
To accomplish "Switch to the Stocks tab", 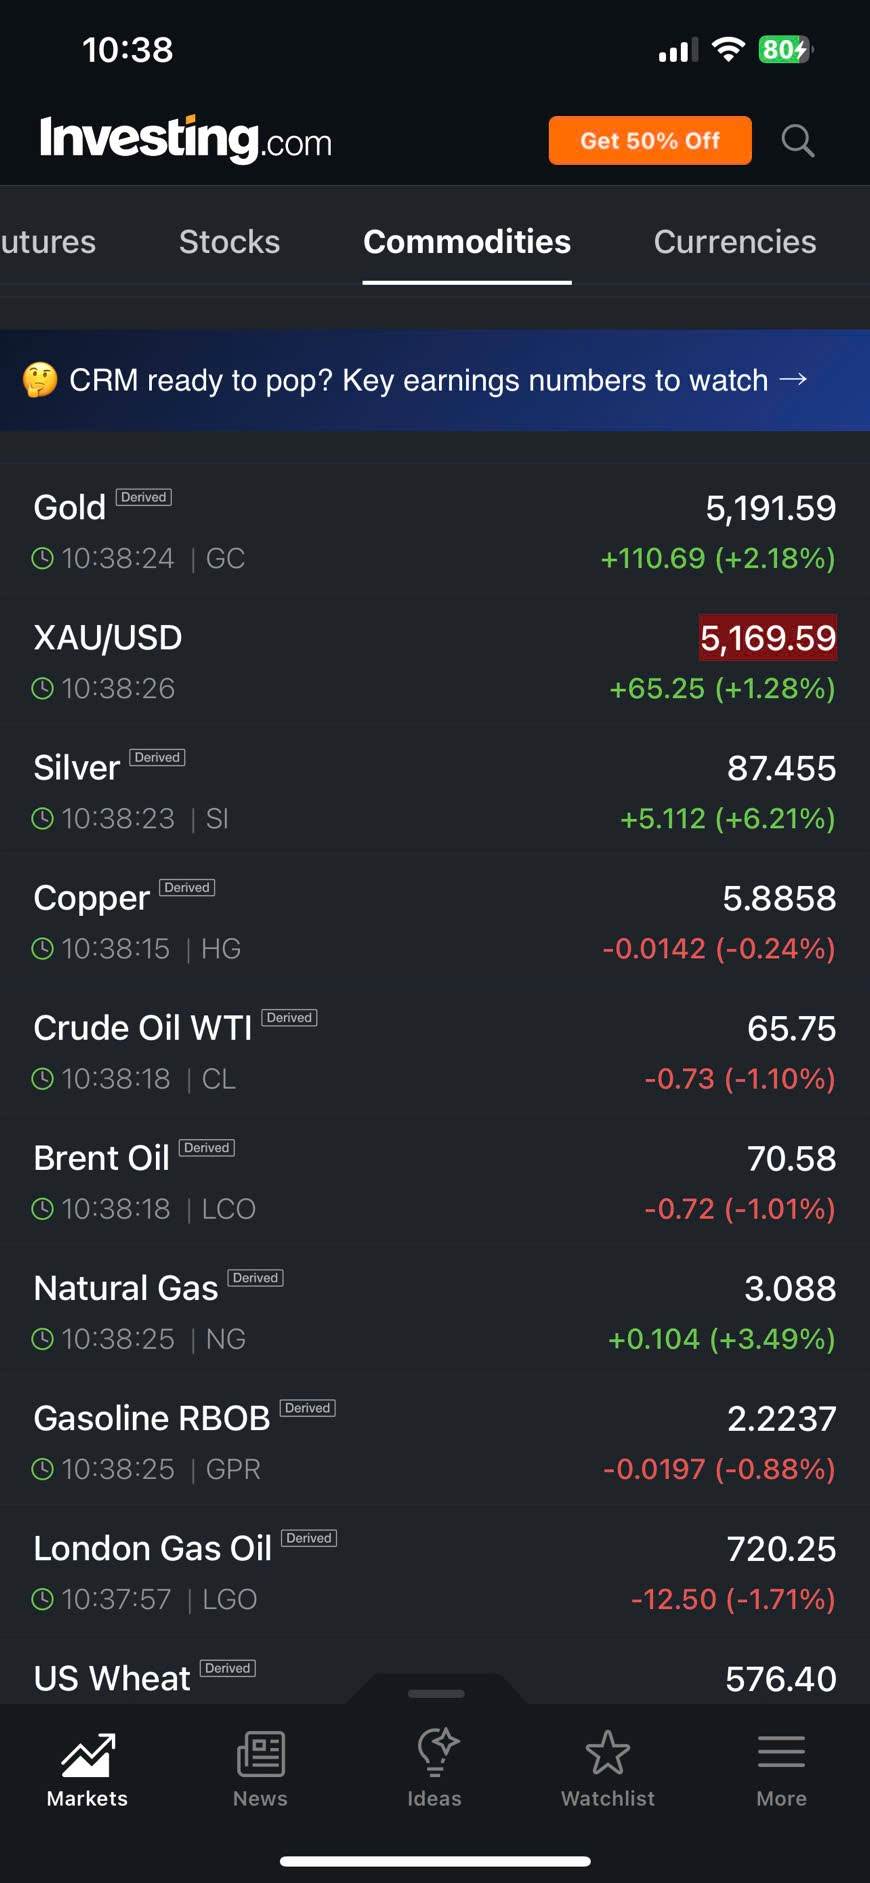I will coord(229,242).
